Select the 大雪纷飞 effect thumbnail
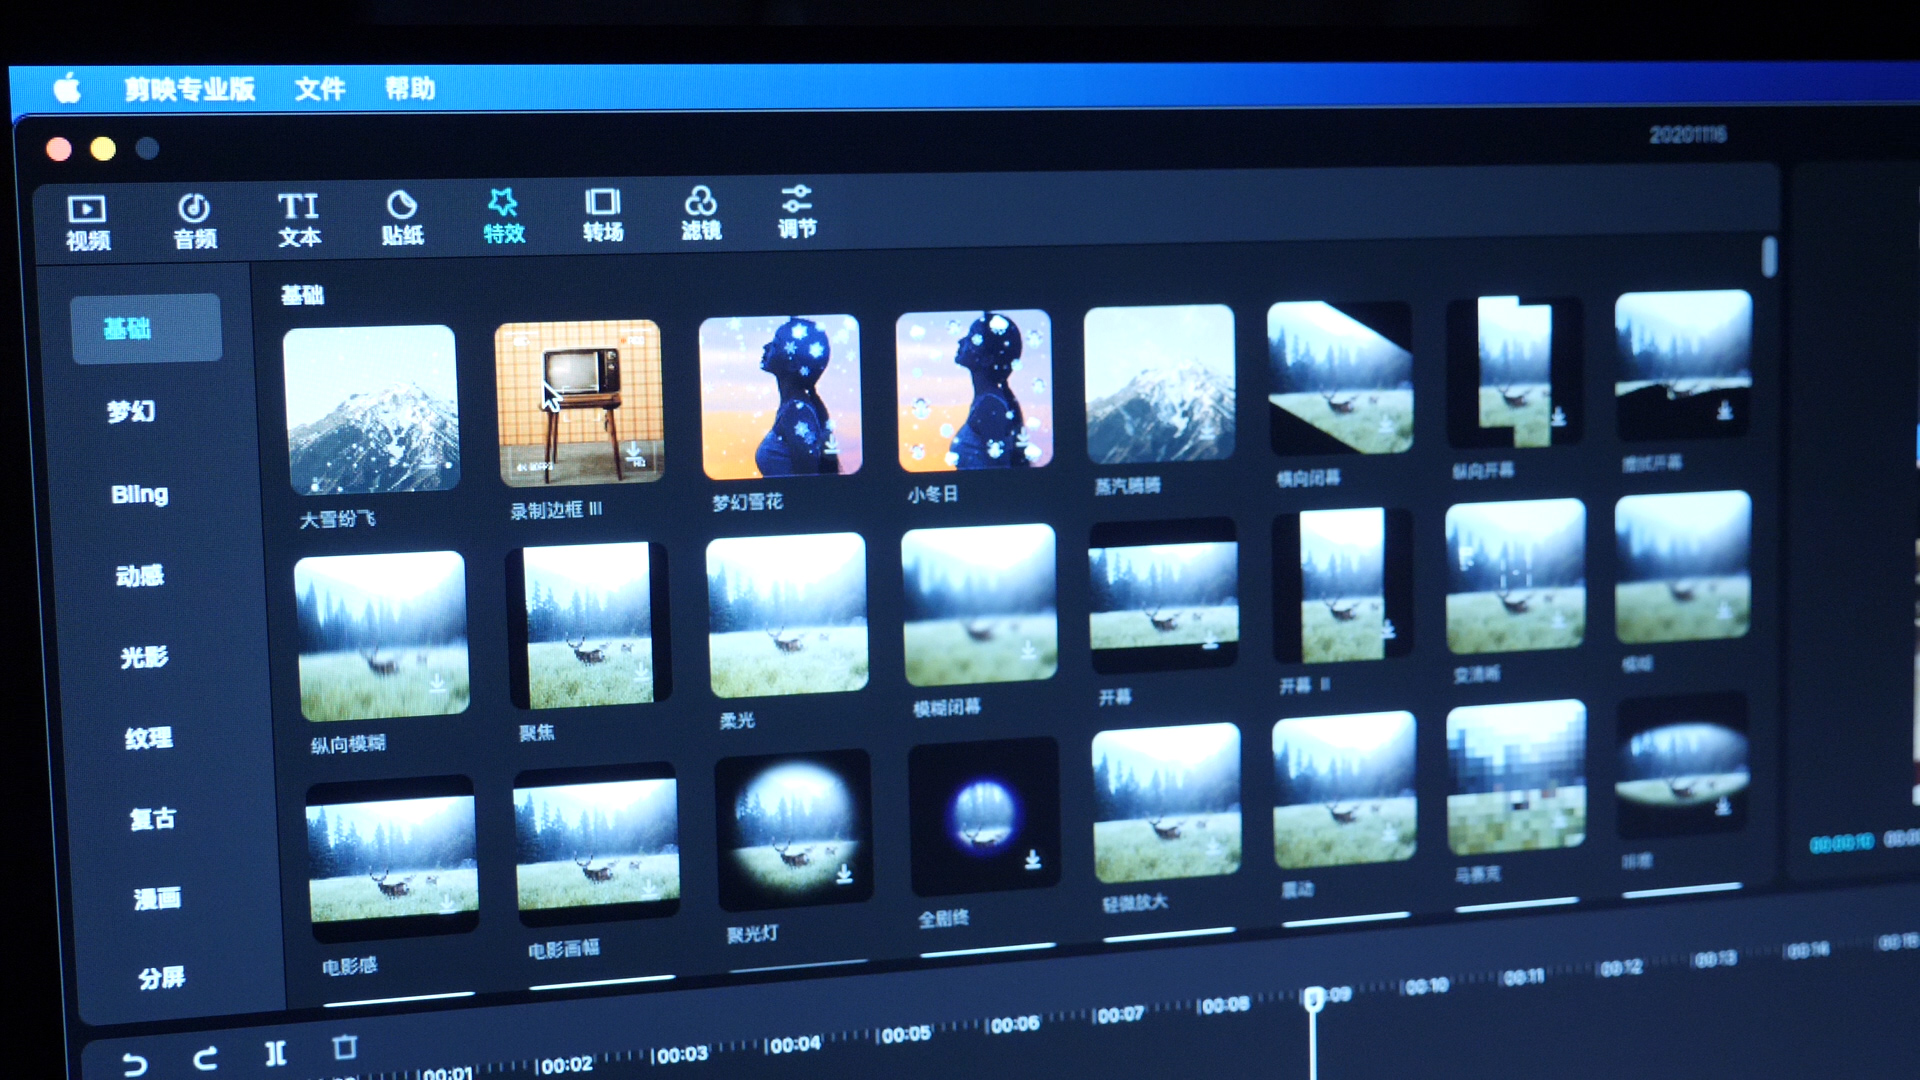This screenshot has width=1920, height=1080. (x=372, y=409)
